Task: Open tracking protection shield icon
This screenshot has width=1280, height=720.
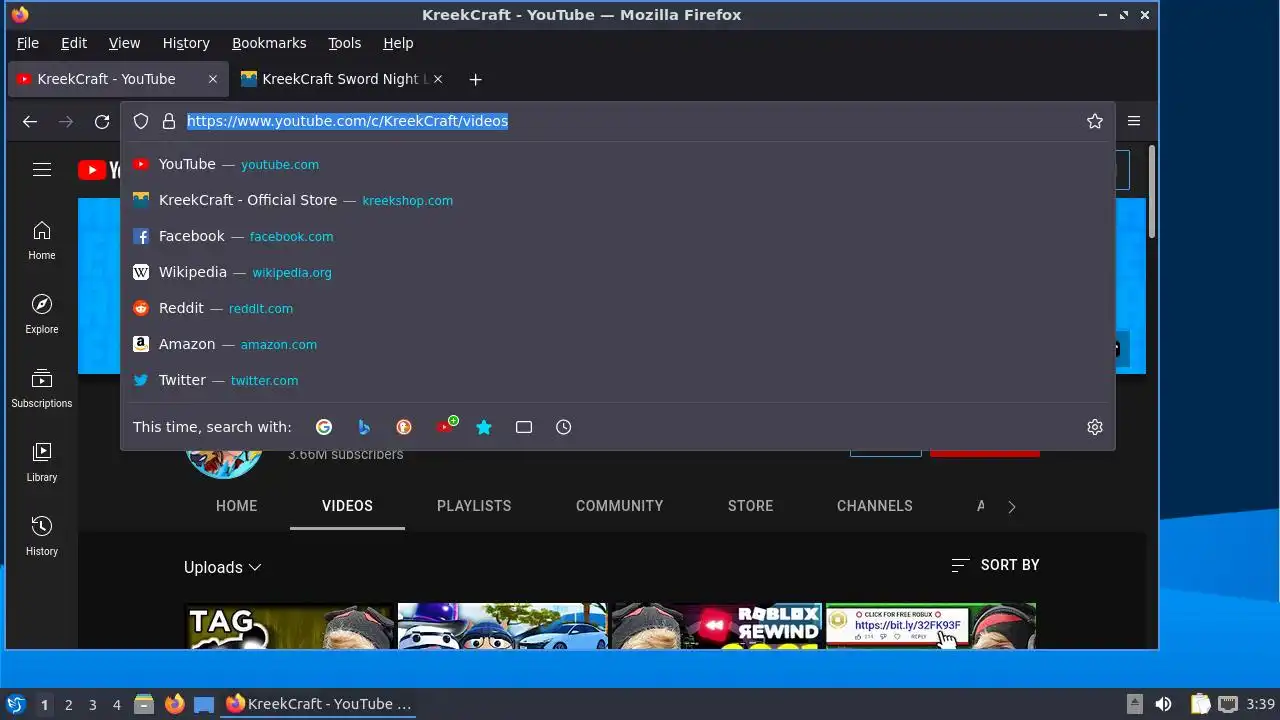Action: coord(141,121)
